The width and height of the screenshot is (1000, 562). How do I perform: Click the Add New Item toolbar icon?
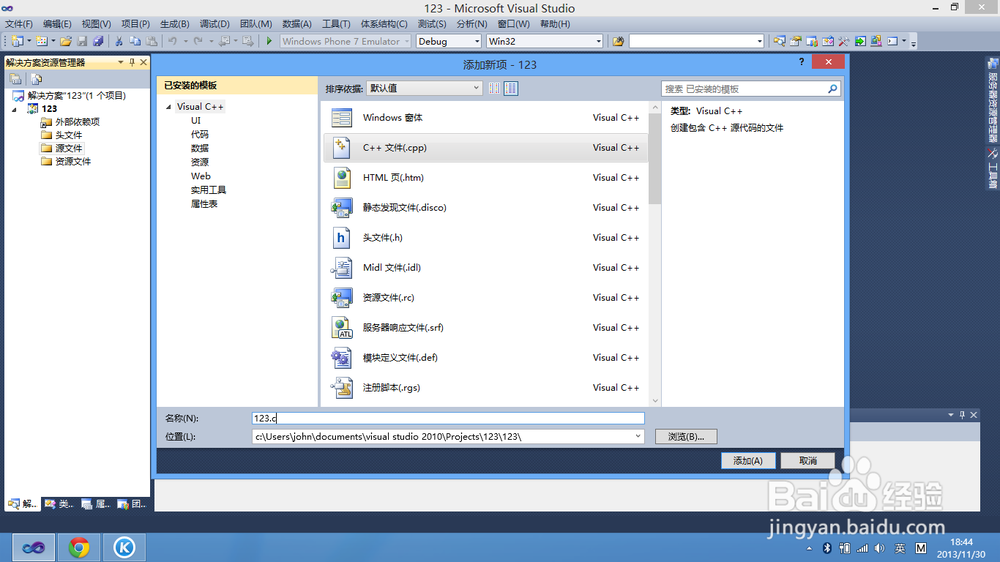pyautogui.click(x=41, y=41)
